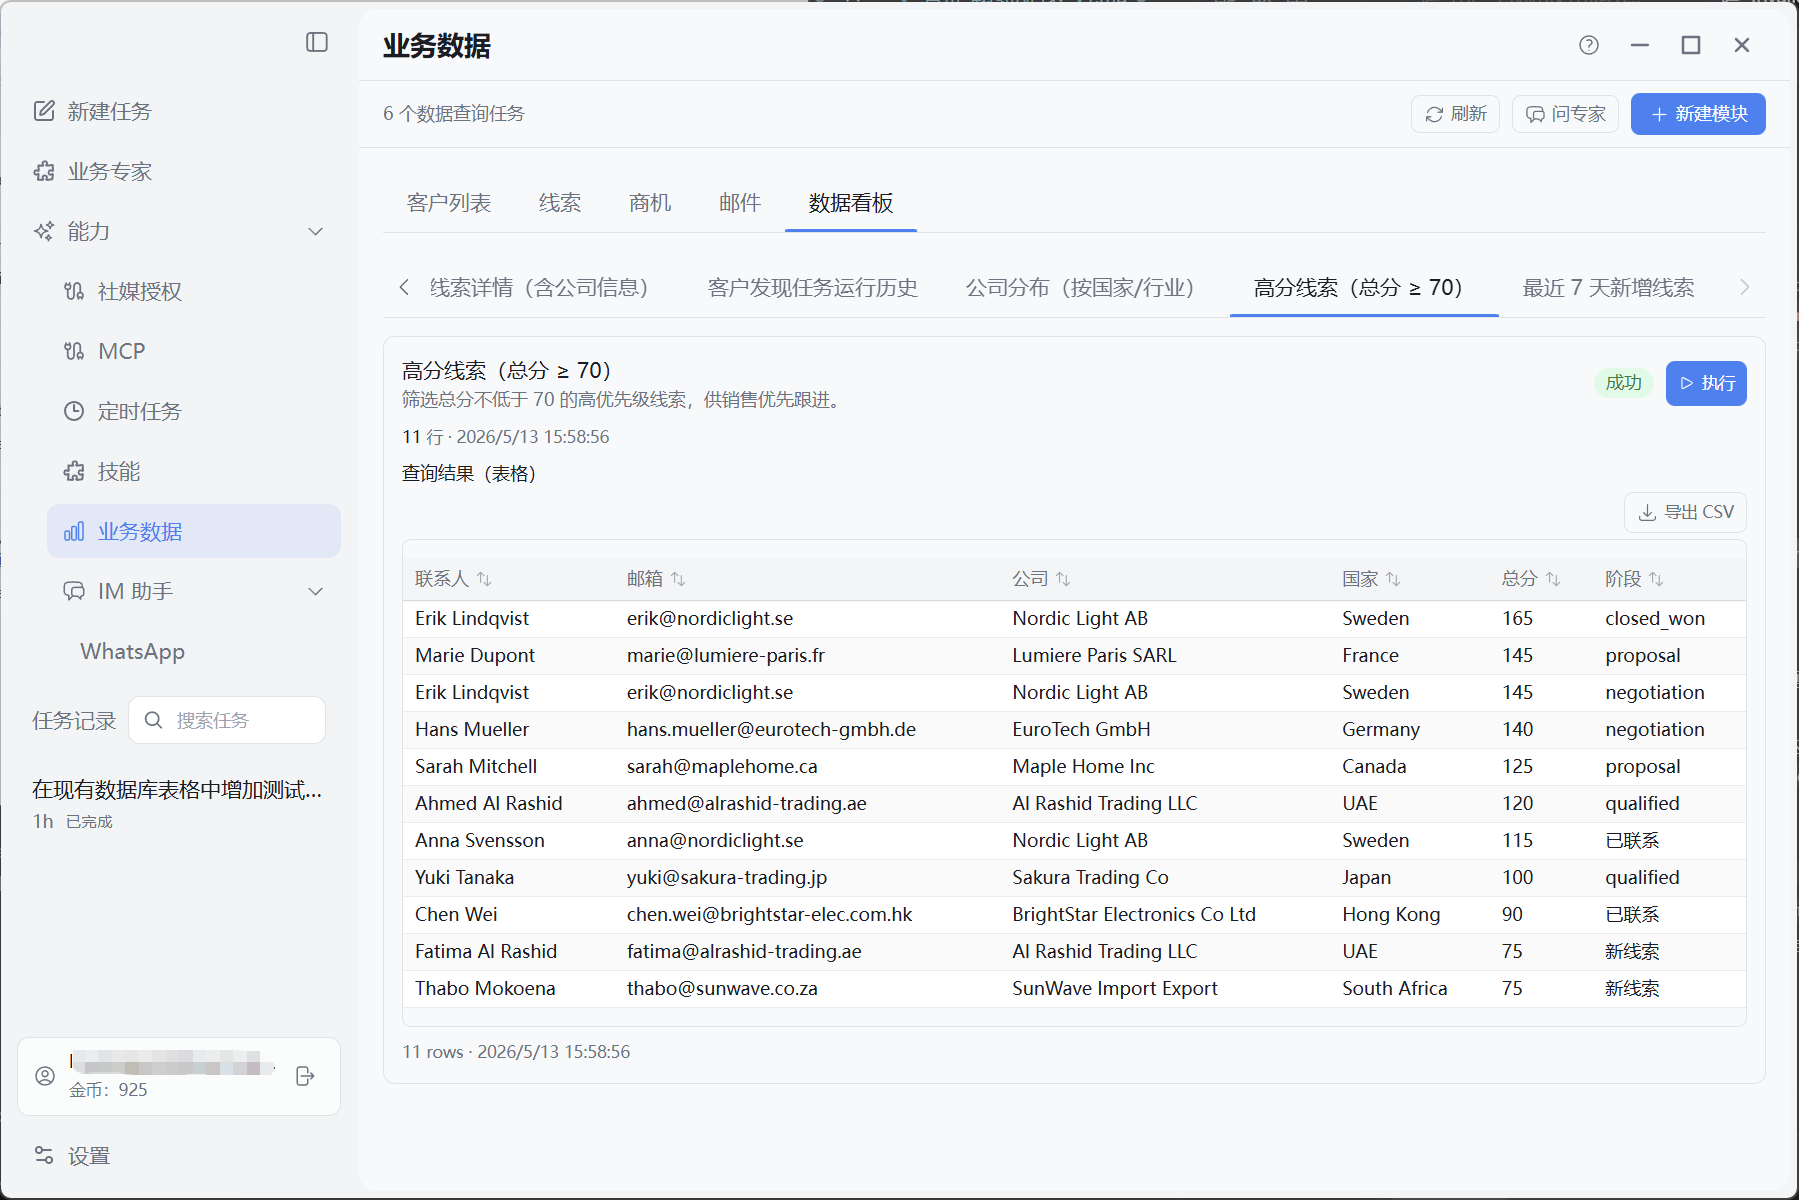The image size is (1799, 1200).
Task: Switch to 线索 tab
Action: point(560,203)
